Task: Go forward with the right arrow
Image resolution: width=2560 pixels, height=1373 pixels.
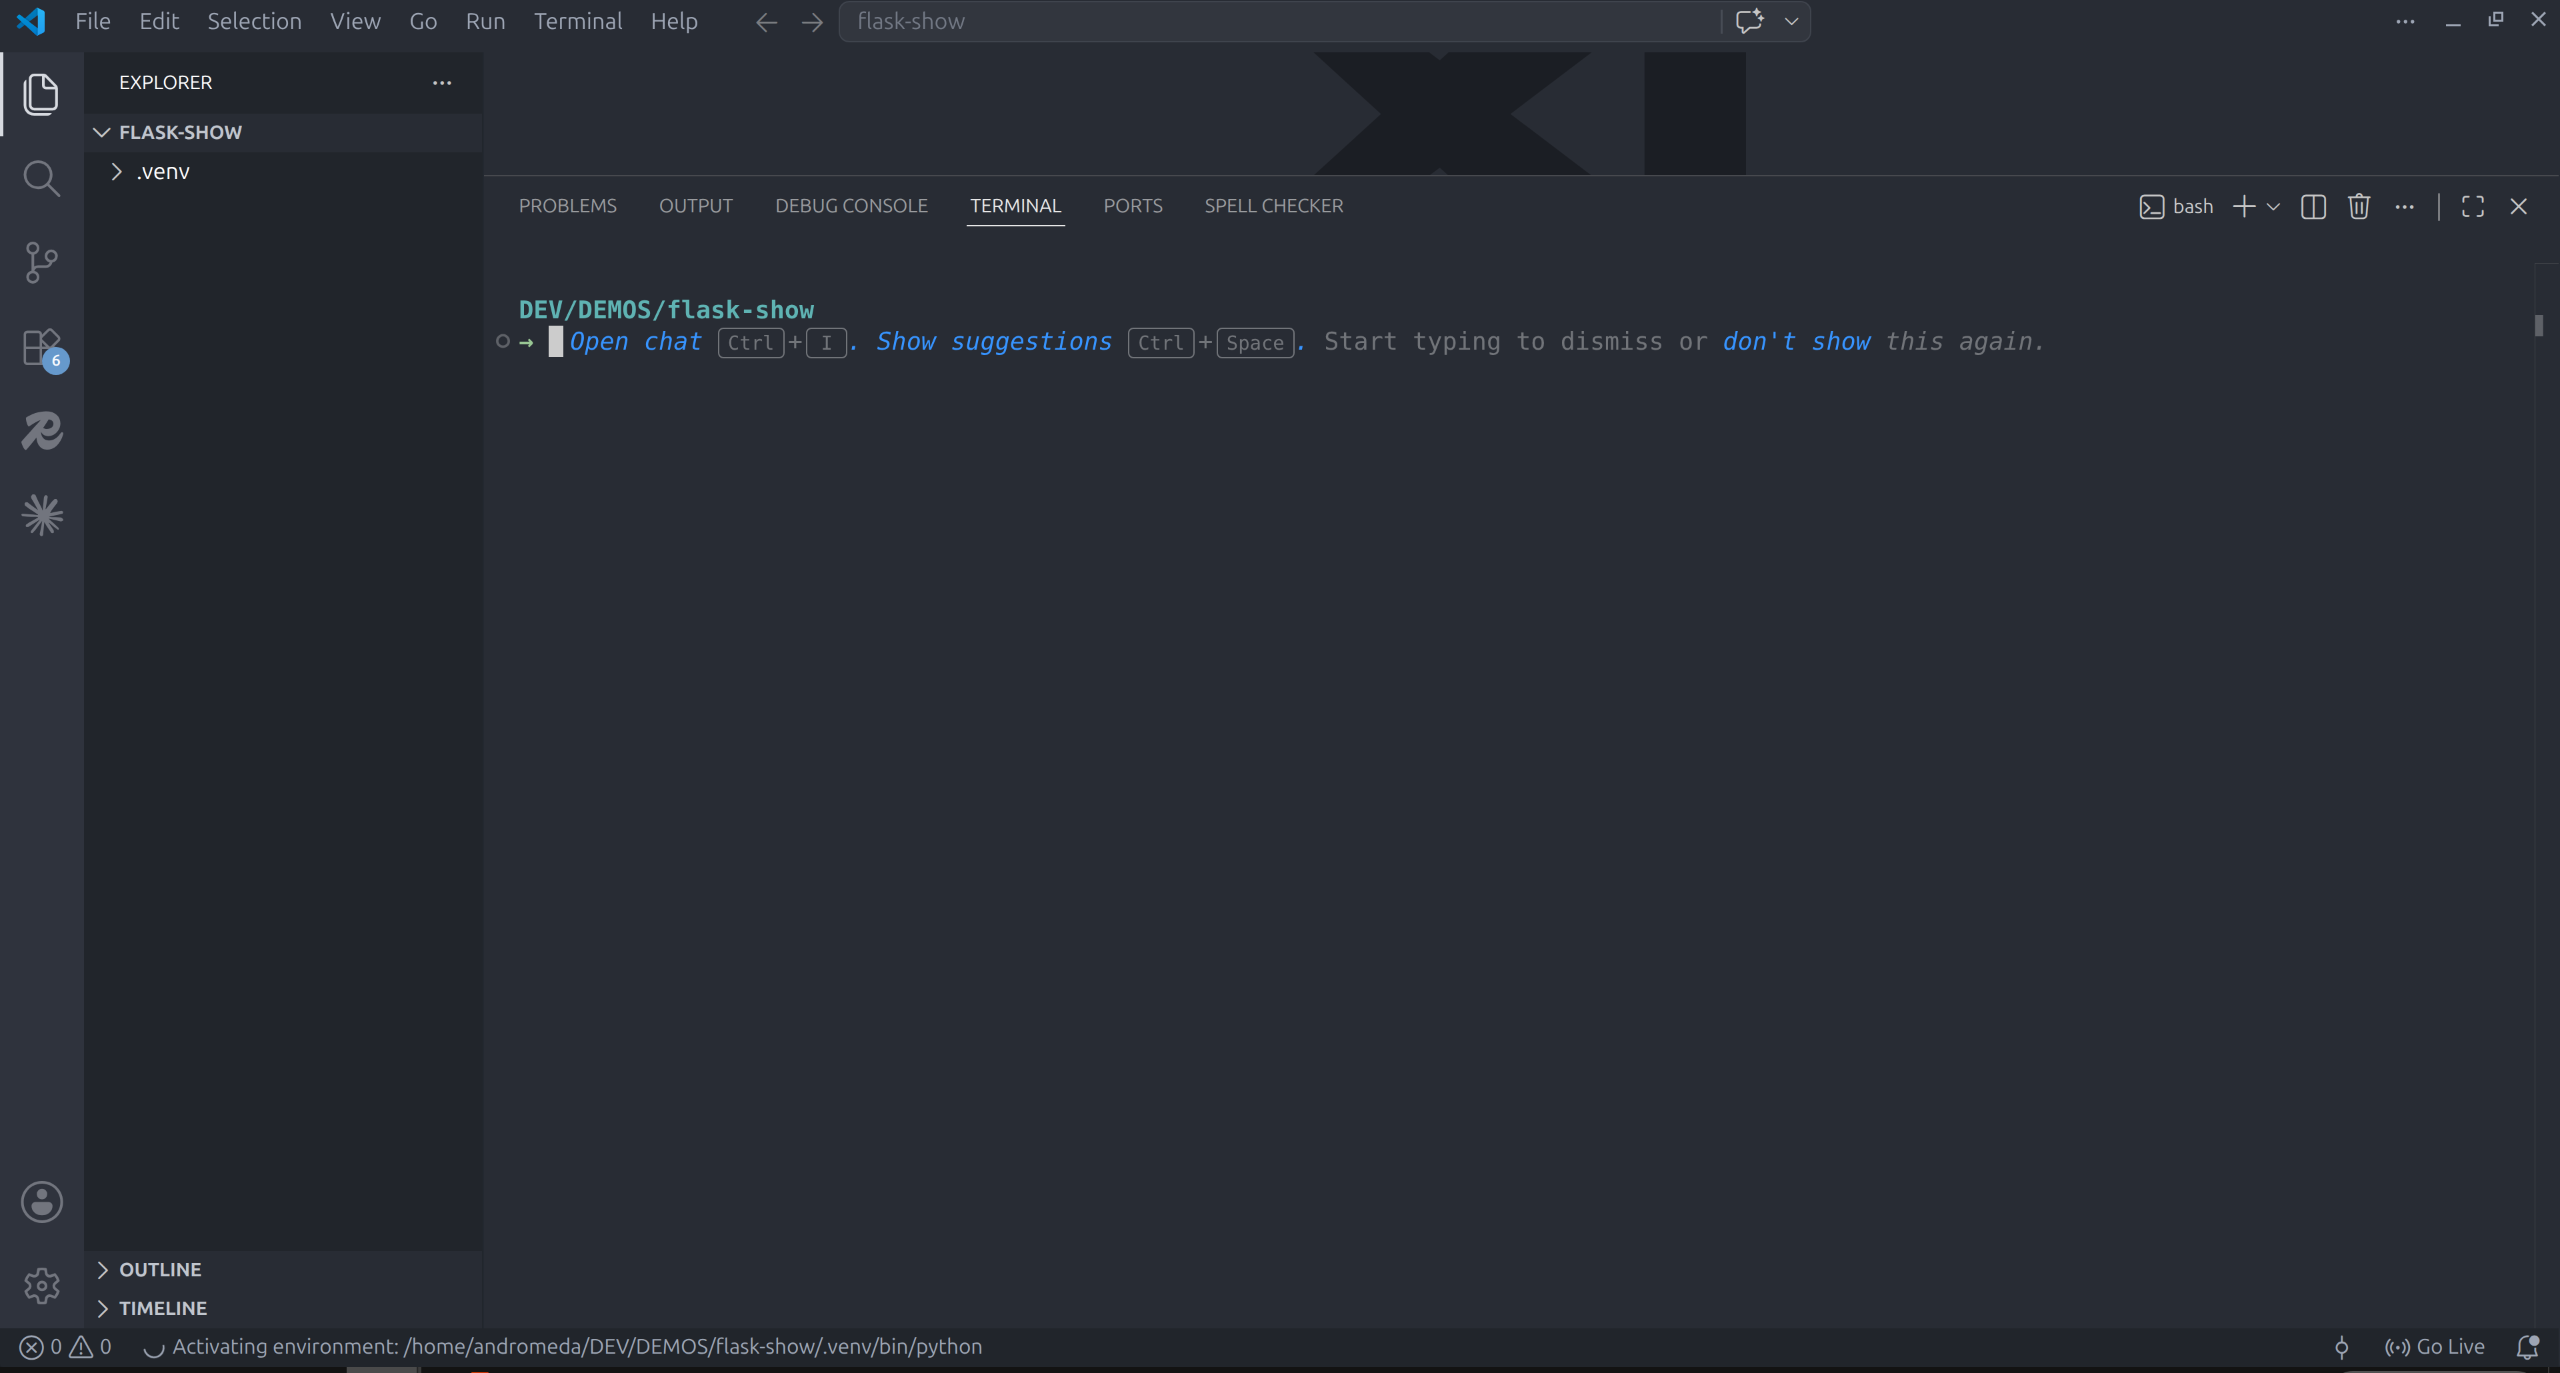Action: [812, 22]
